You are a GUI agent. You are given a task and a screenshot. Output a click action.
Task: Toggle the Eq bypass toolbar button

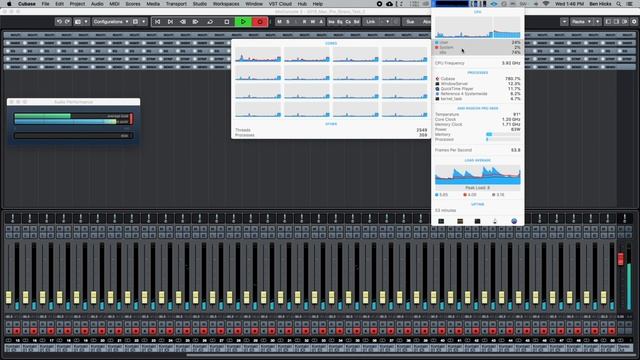[x=340, y=22]
